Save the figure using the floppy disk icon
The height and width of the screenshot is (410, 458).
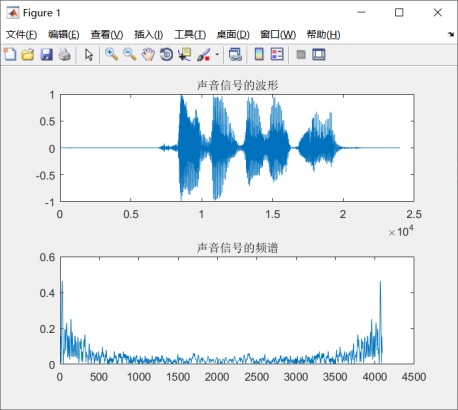pyautogui.click(x=46, y=54)
